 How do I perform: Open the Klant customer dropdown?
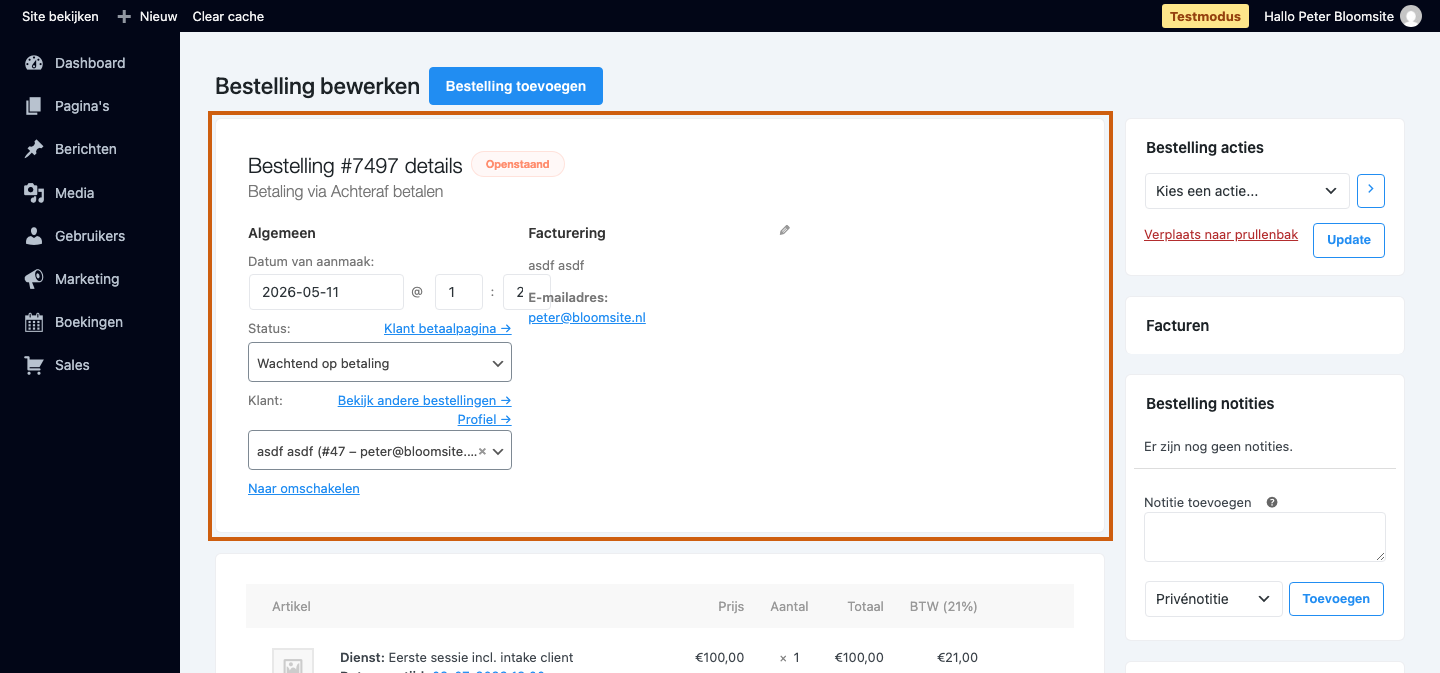[x=380, y=451]
